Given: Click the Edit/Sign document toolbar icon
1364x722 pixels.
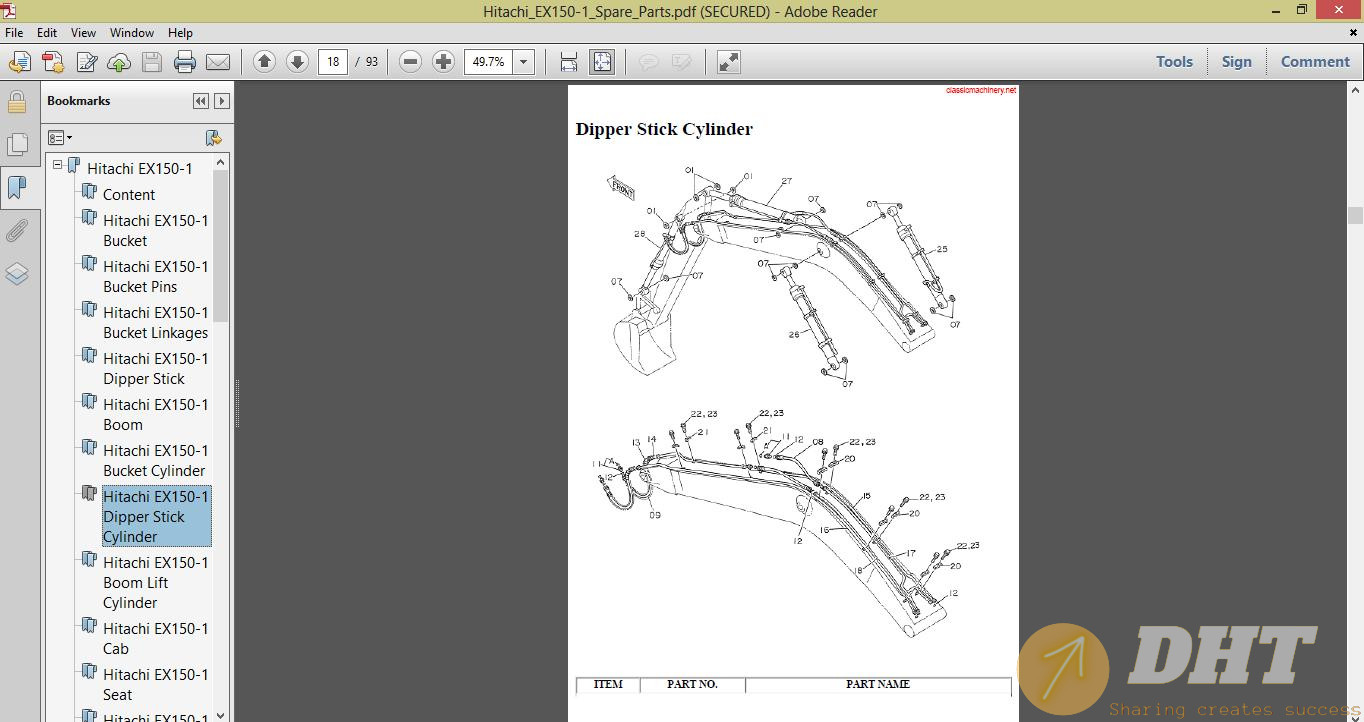Looking at the screenshot, I should 86,62.
